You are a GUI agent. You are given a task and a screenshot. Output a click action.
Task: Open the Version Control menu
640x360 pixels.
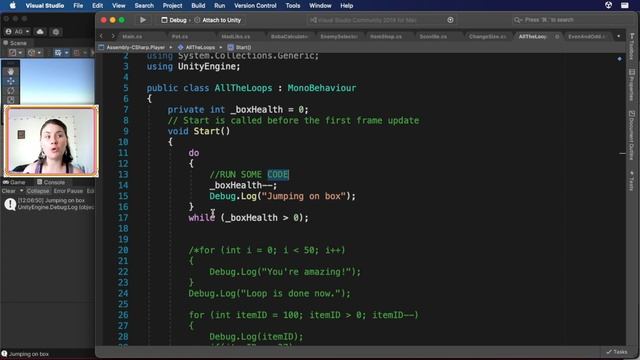click(255, 5)
